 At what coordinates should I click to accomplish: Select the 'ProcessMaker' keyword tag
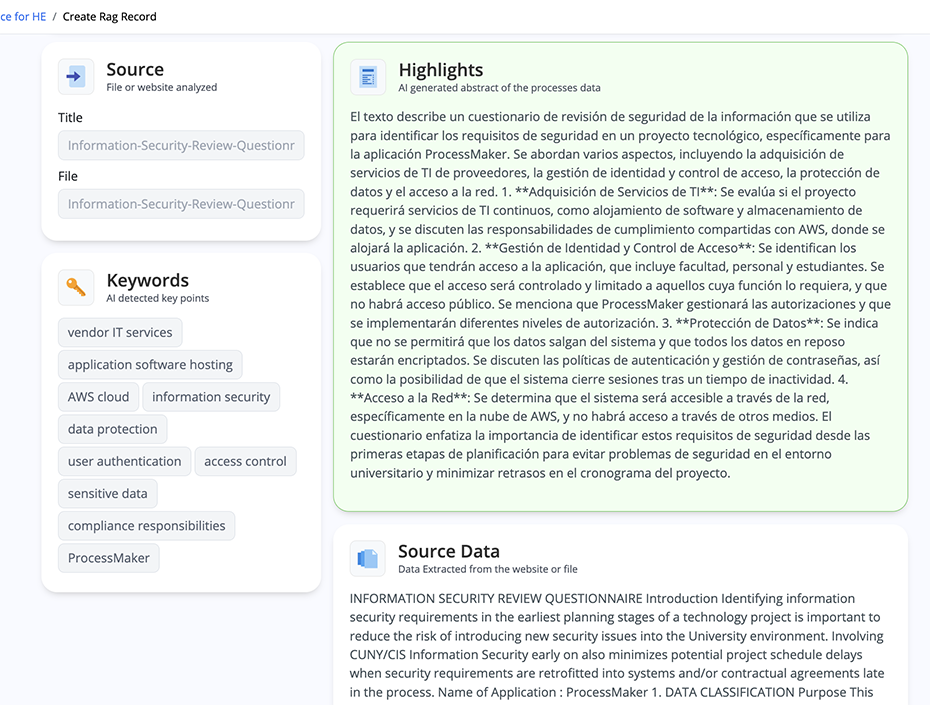(x=109, y=558)
